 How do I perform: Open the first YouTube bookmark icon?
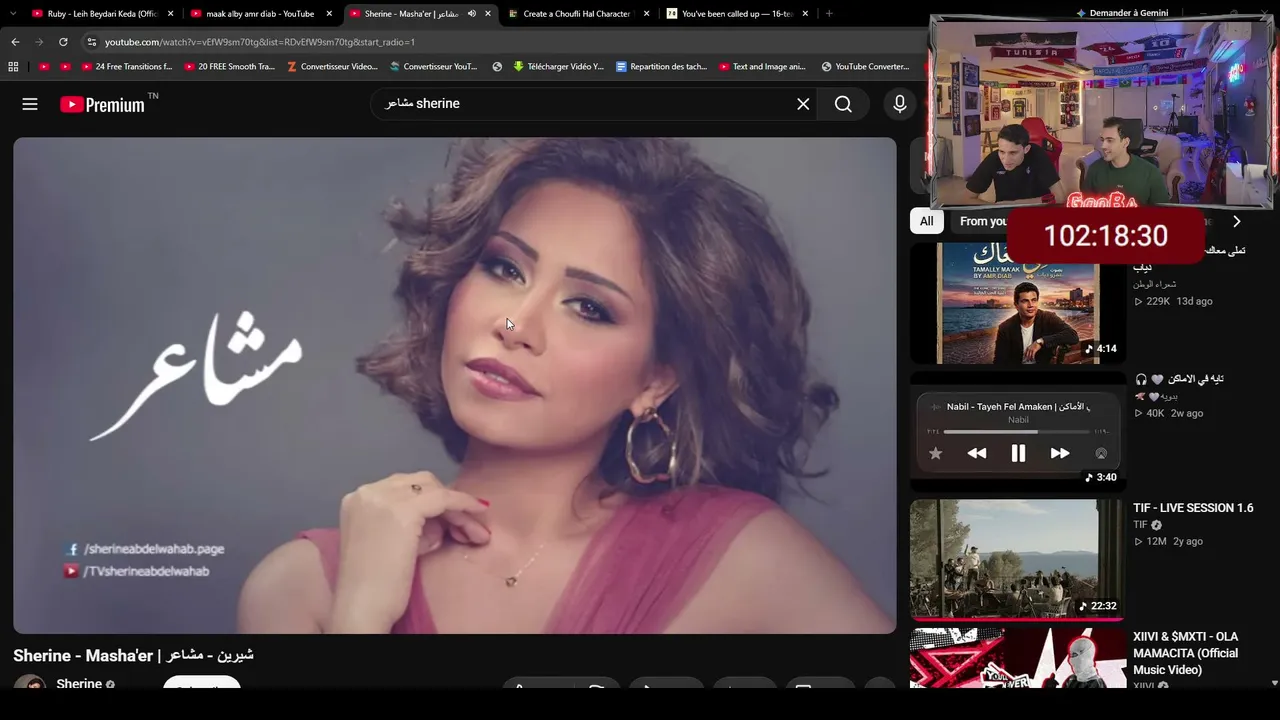[x=44, y=67]
